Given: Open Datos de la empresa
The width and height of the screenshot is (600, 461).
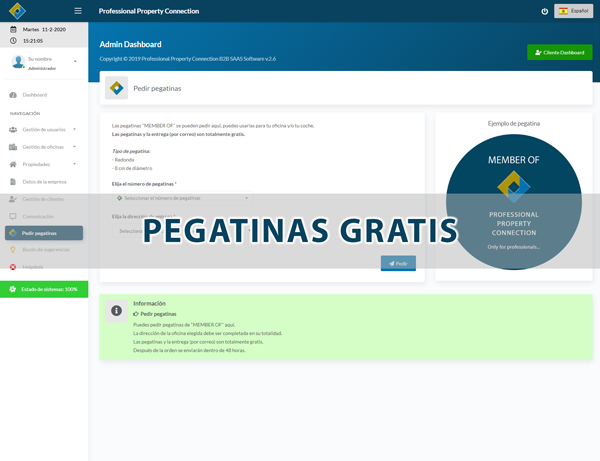Looking at the screenshot, I should 44,182.
